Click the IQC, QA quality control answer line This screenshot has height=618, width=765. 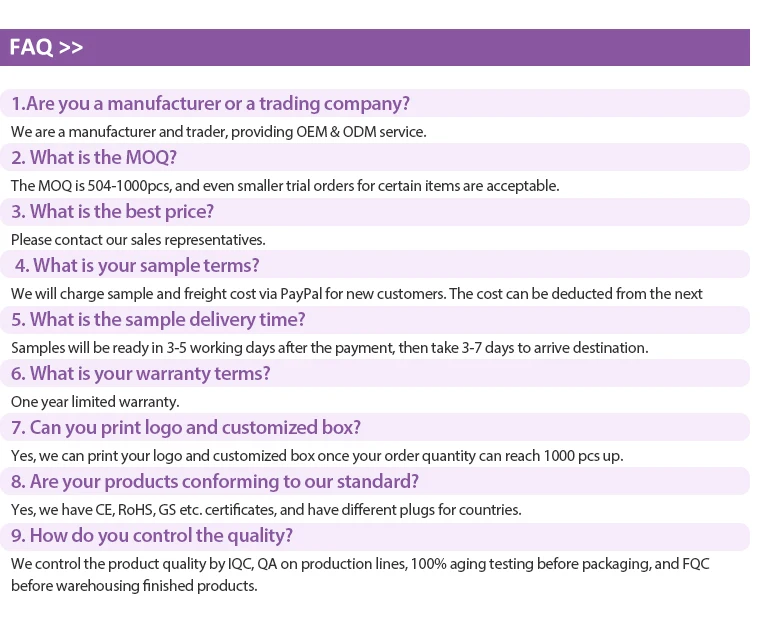click(360, 563)
